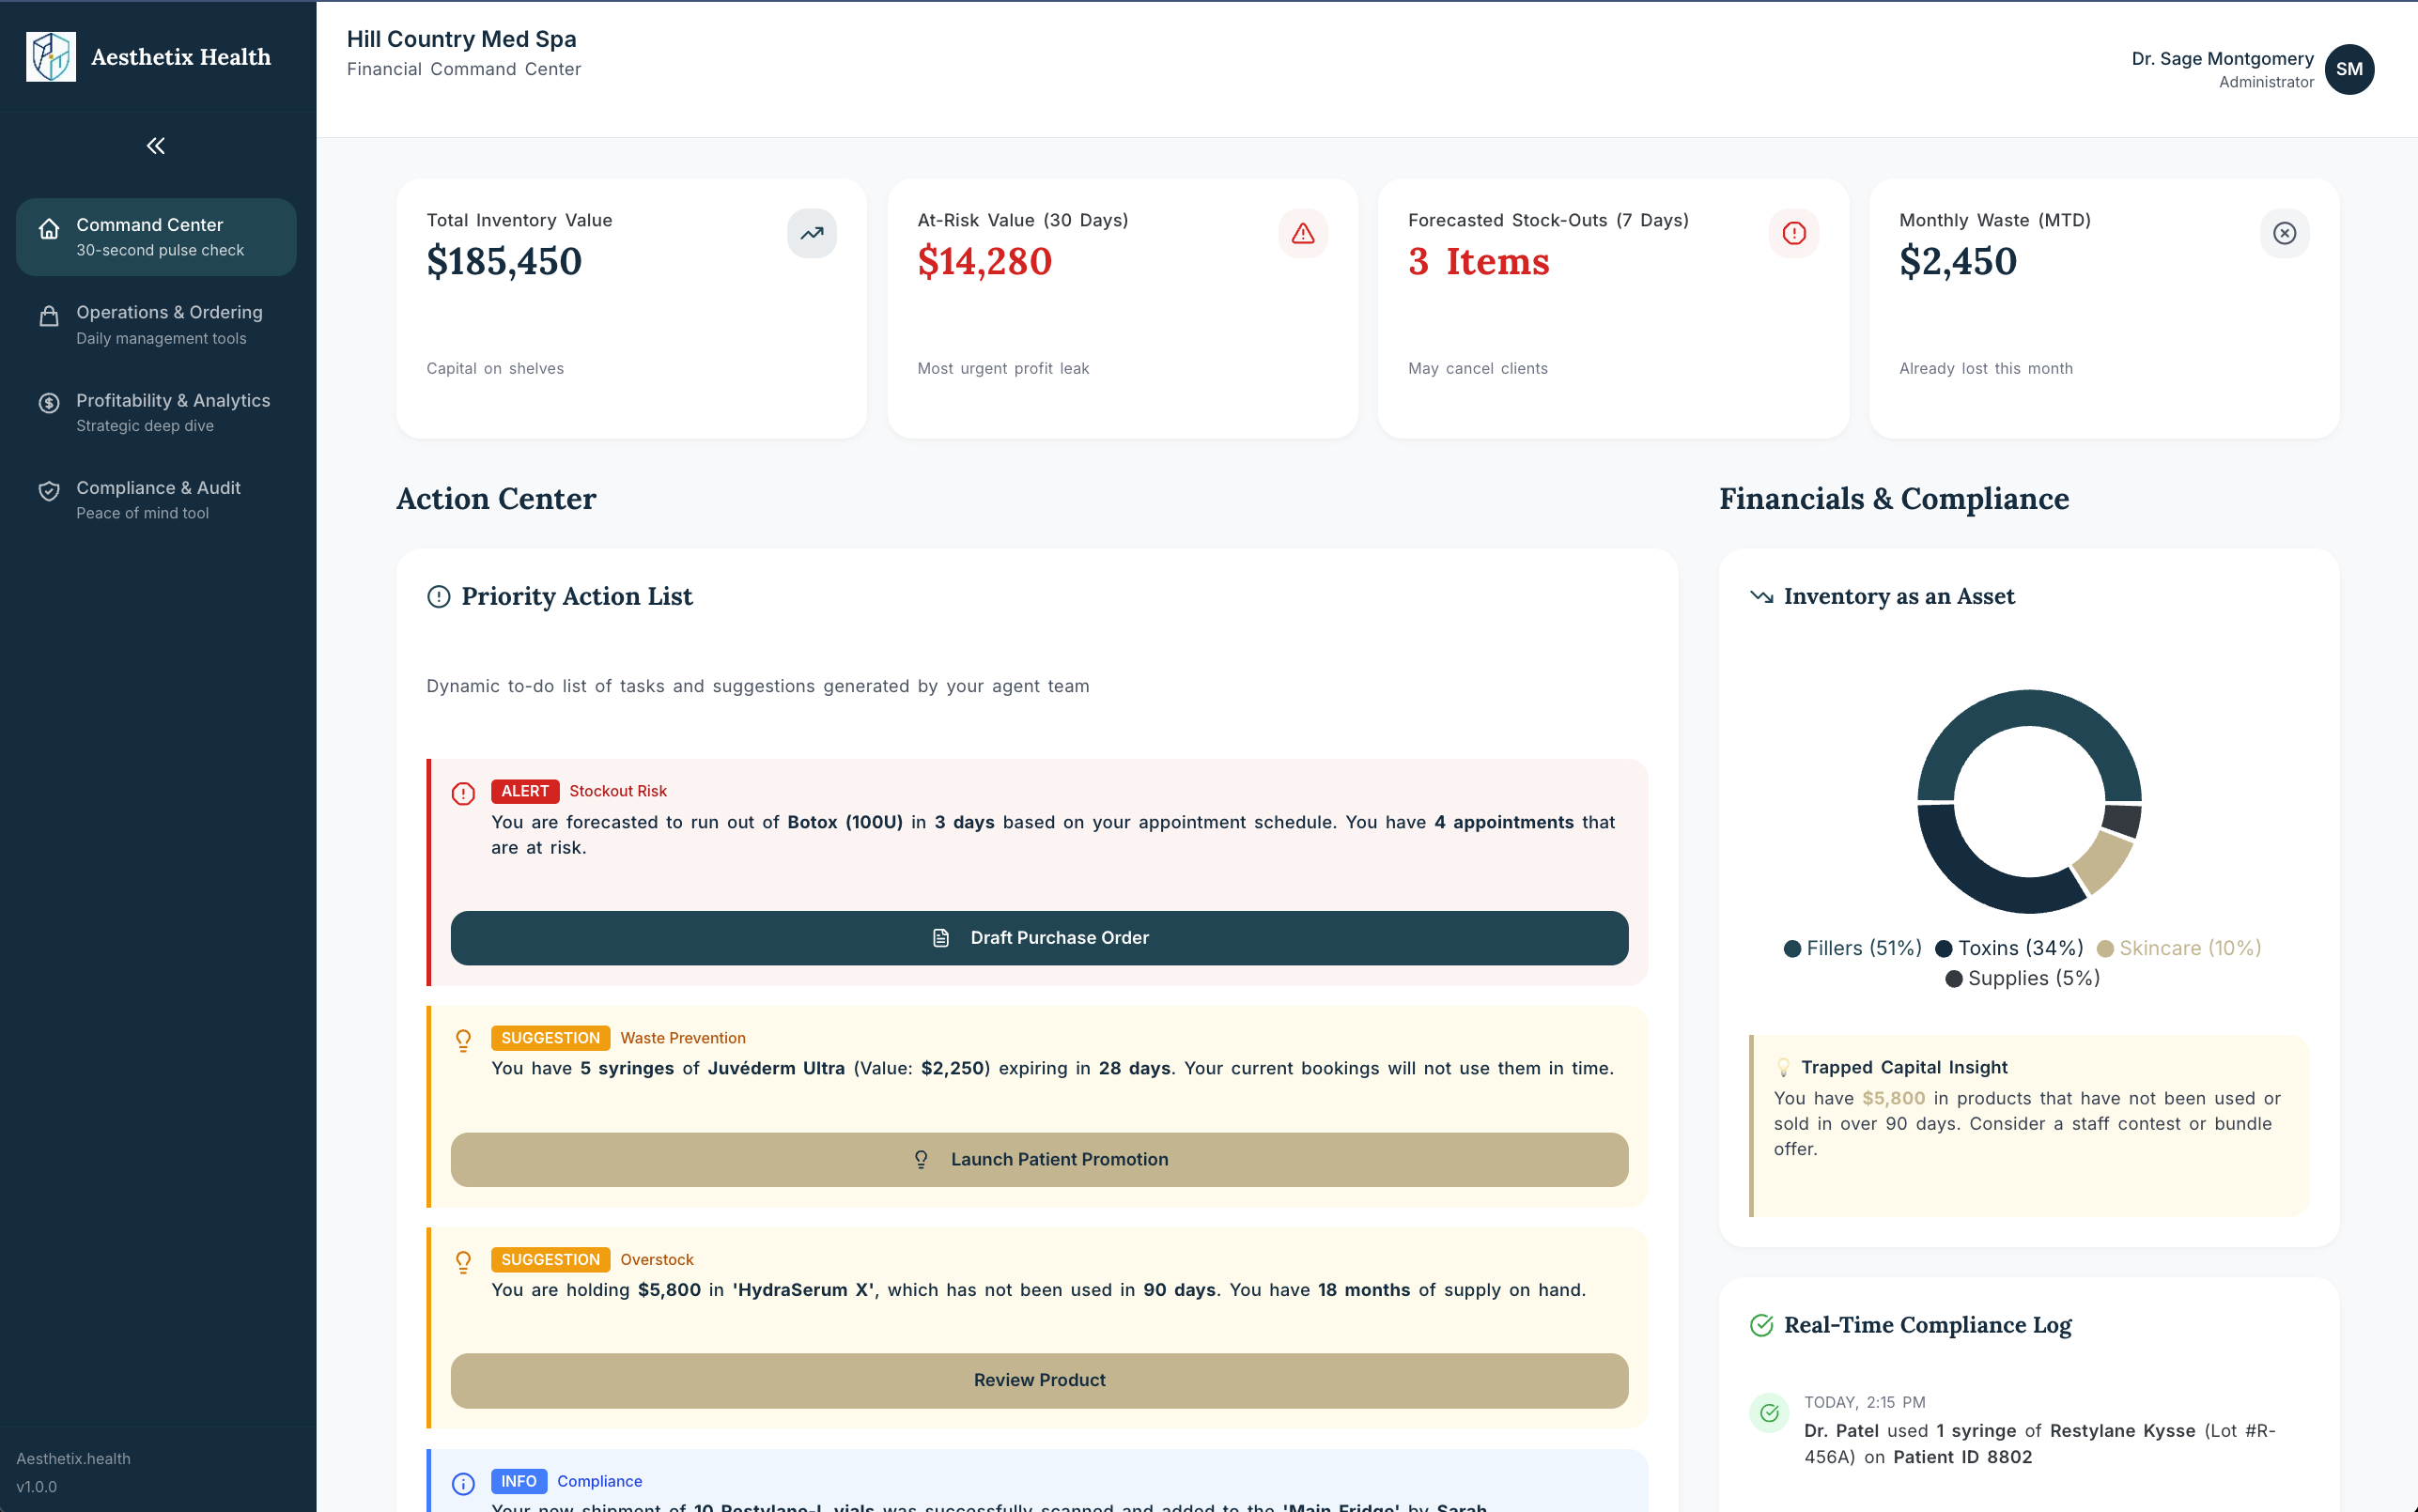2418x1512 pixels.
Task: Click the Draft Purchase Order button
Action: pyautogui.click(x=1039, y=938)
